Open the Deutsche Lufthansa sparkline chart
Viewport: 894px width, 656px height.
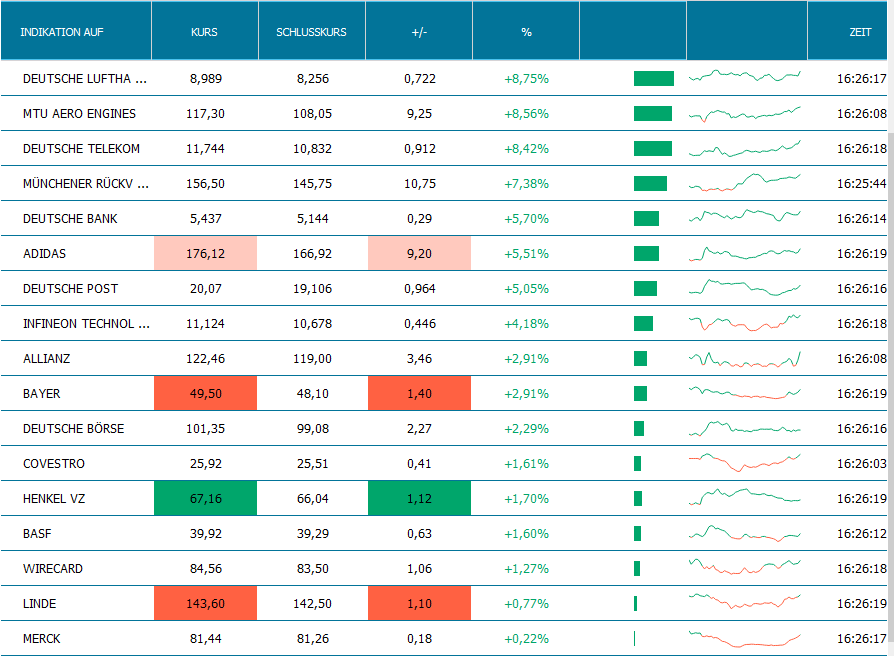pos(745,76)
